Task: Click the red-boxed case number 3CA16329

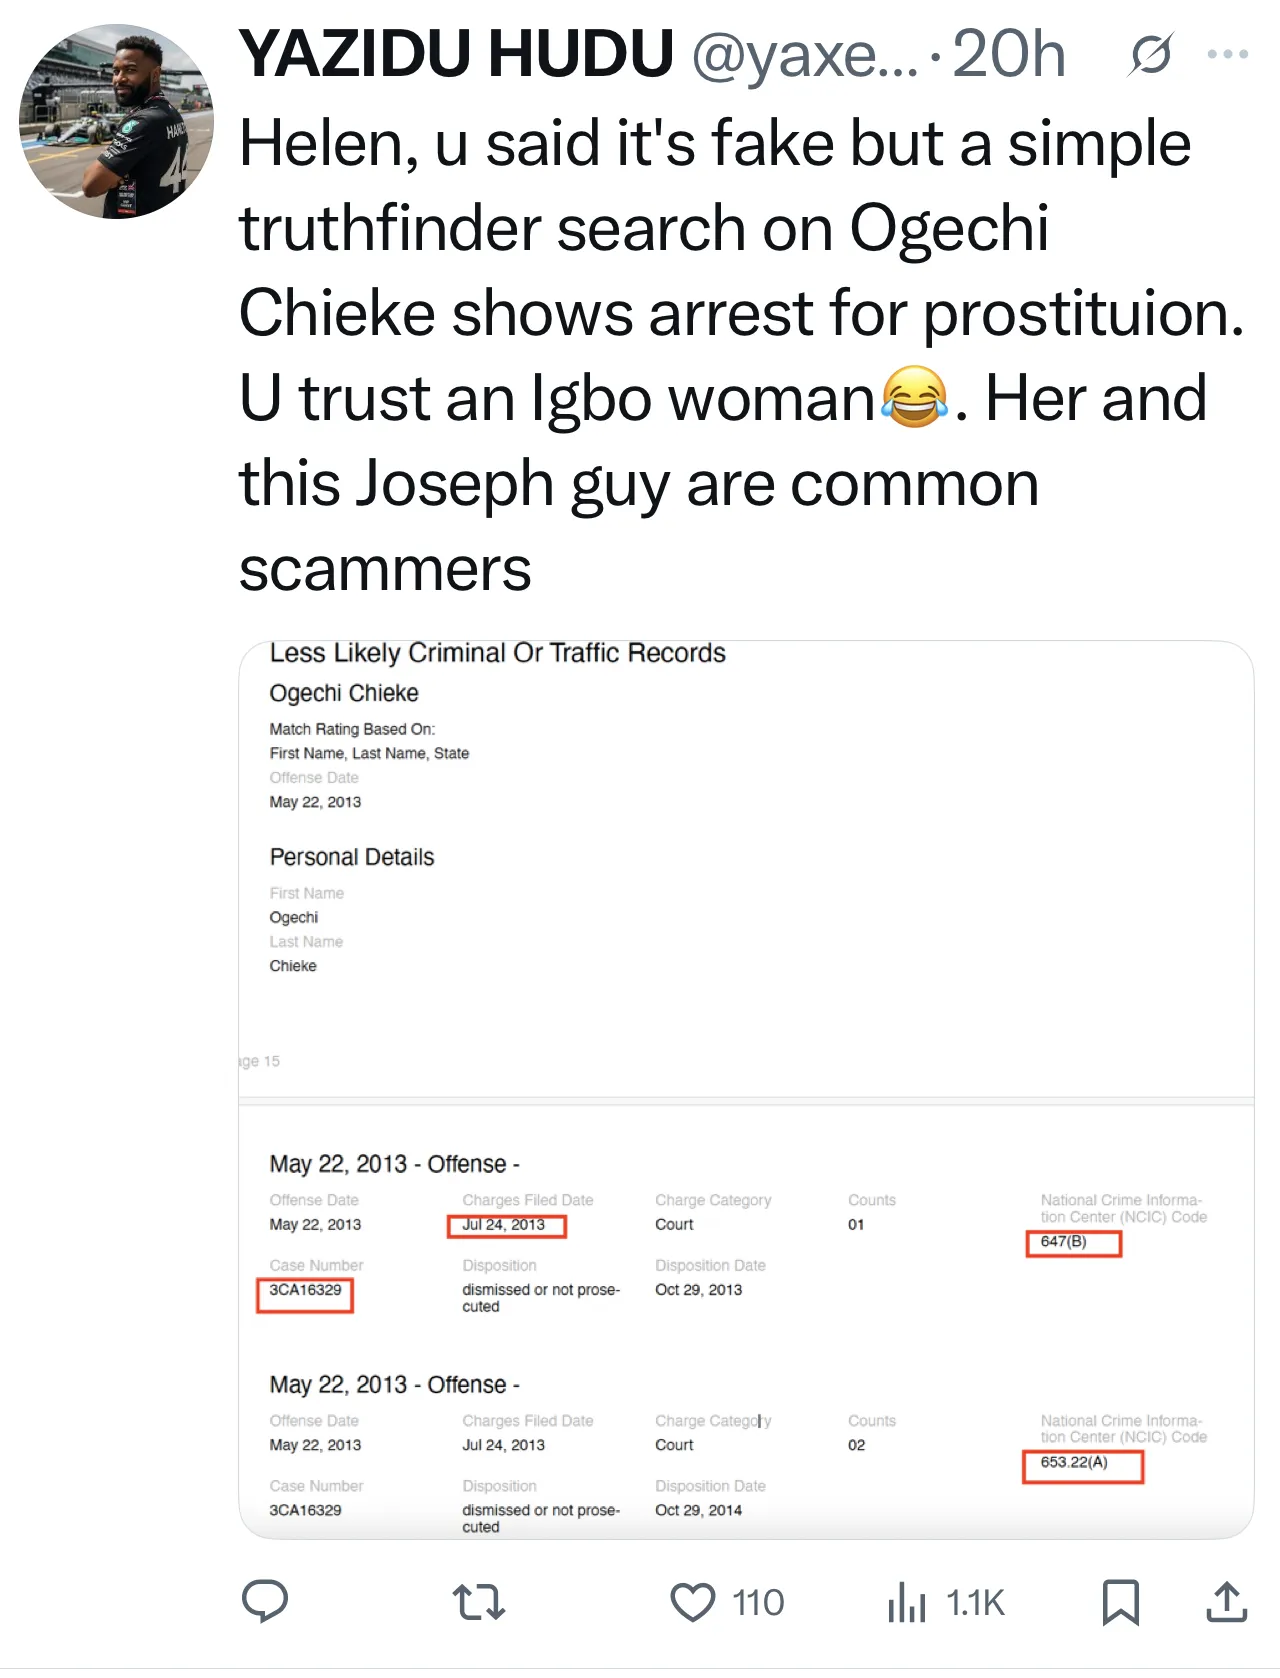Action: tap(305, 1291)
